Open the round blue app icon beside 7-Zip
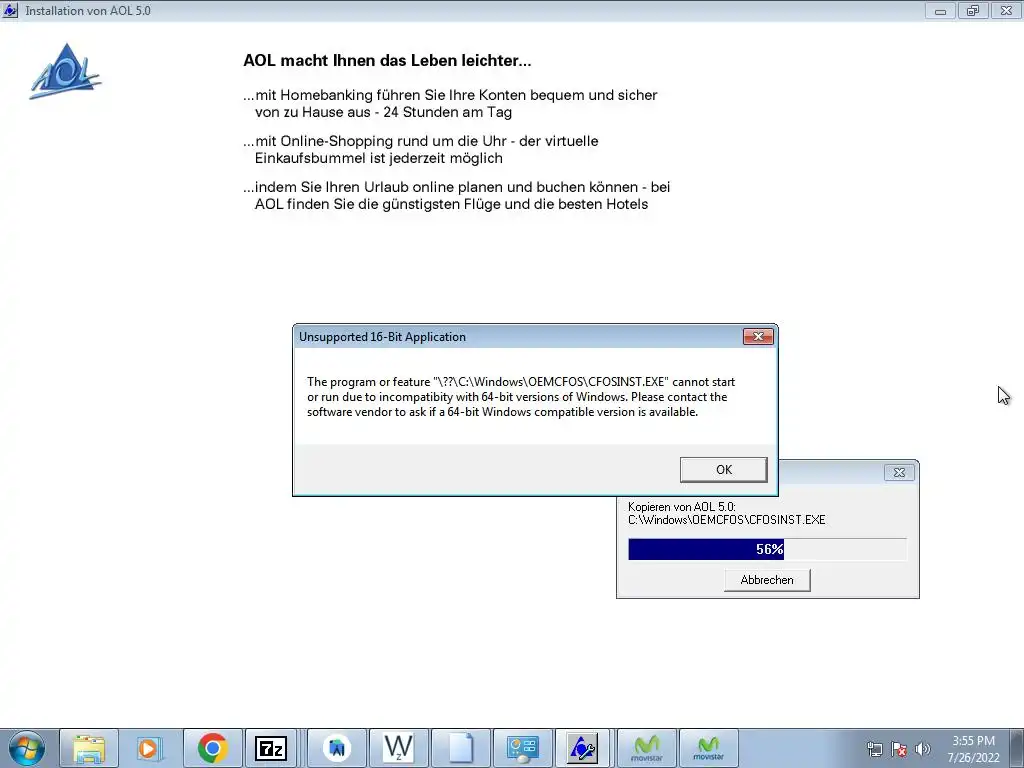This screenshot has width=1024, height=768. coord(337,748)
